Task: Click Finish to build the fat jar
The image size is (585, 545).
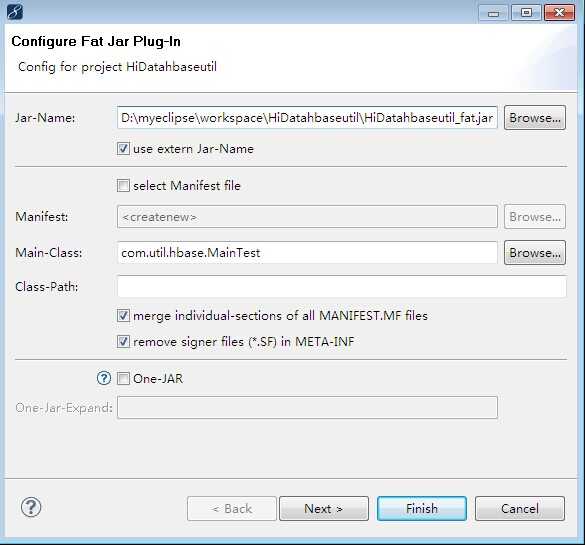Action: point(422,508)
